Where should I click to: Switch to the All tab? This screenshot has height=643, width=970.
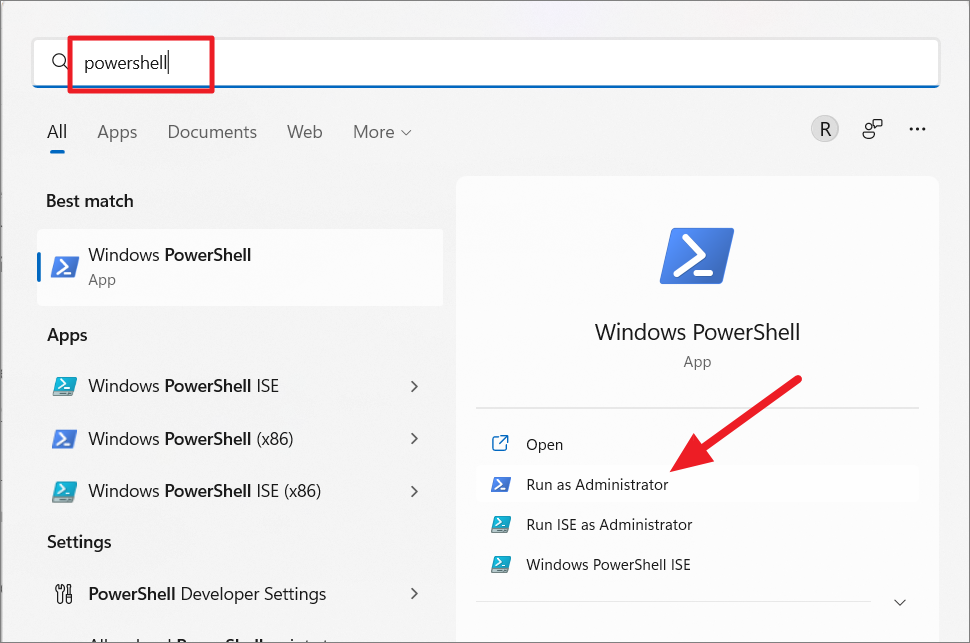click(57, 132)
